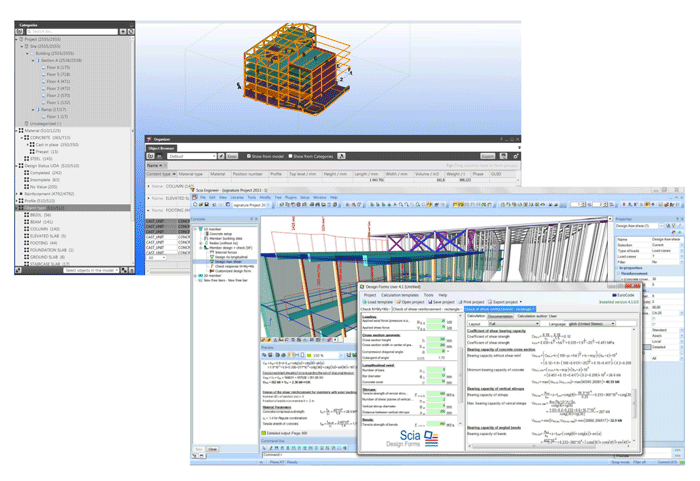Open Calculation templates menu in Design Forms

click(x=400, y=295)
